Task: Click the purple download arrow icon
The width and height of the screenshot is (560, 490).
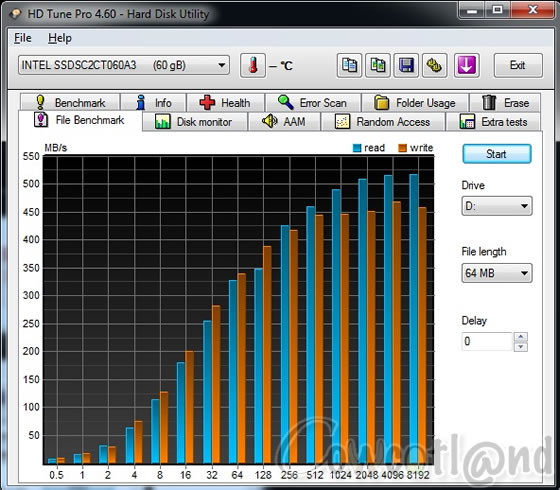Action: click(x=466, y=65)
